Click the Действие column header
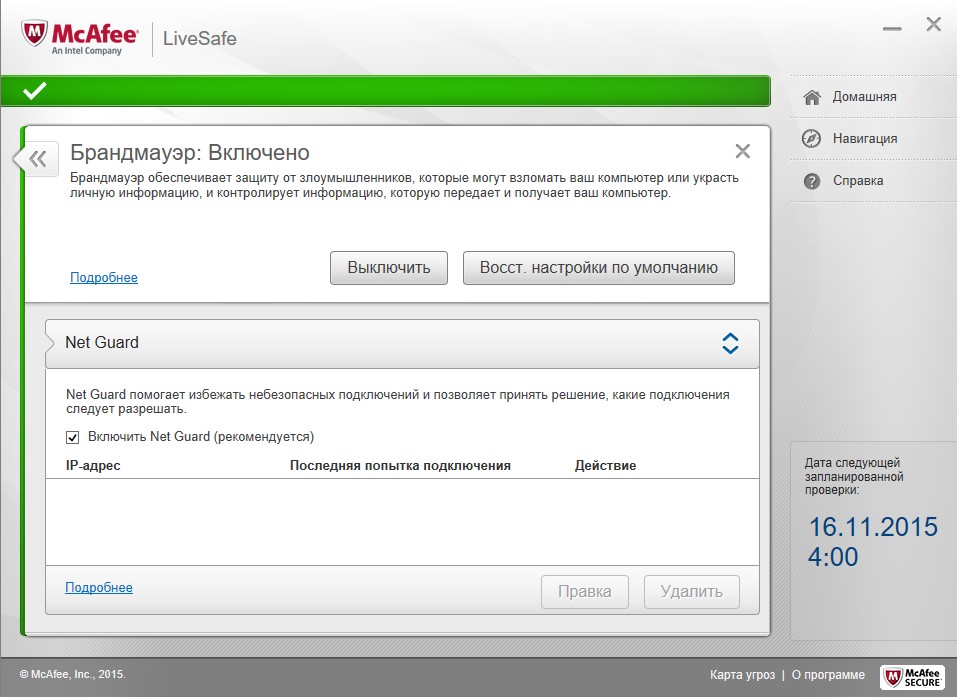Image resolution: width=957 pixels, height=697 pixels. click(x=605, y=466)
